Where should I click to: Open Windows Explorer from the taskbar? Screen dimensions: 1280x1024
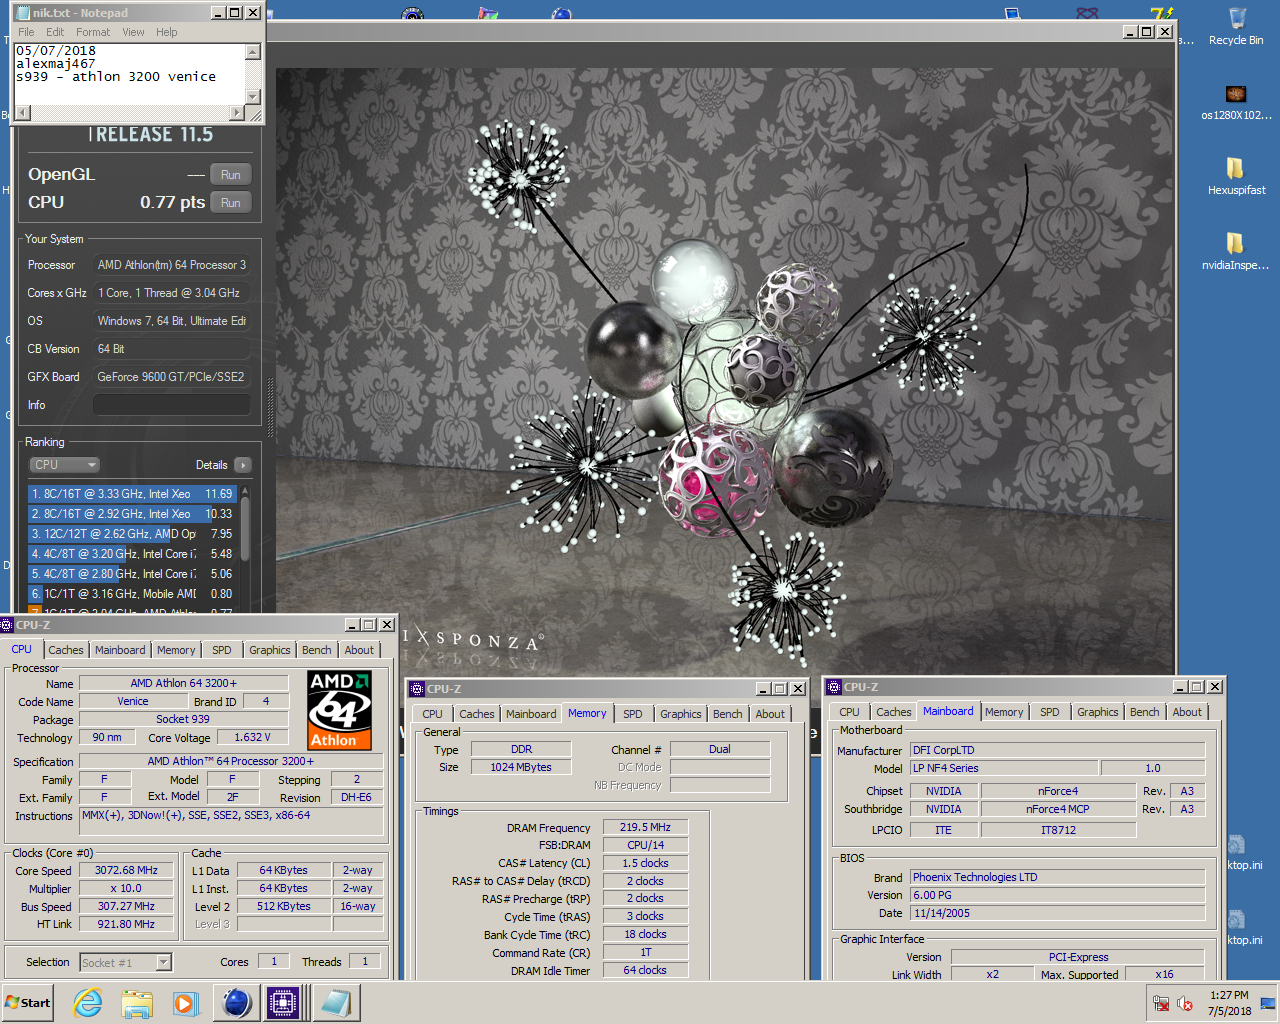click(137, 1003)
